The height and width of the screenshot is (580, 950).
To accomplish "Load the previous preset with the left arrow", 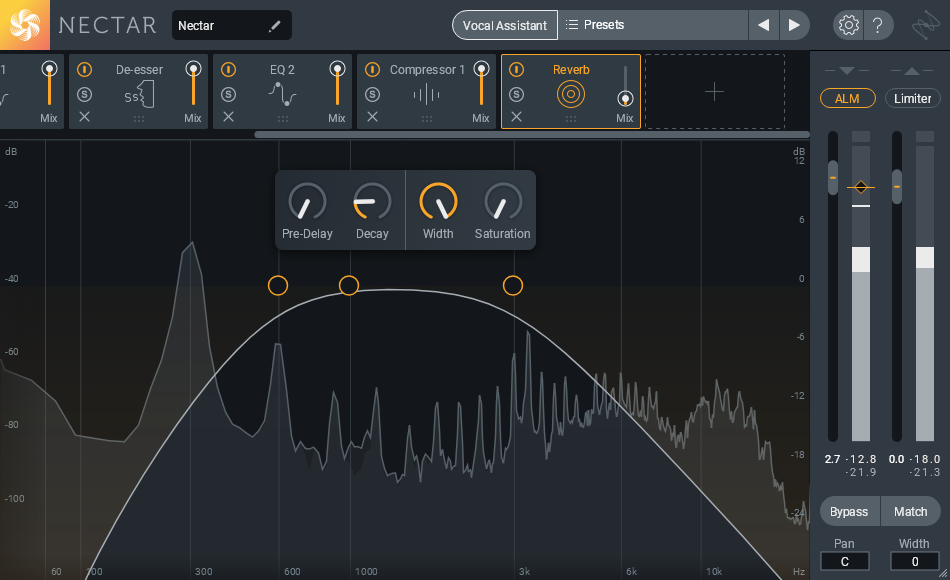I will coord(763,25).
